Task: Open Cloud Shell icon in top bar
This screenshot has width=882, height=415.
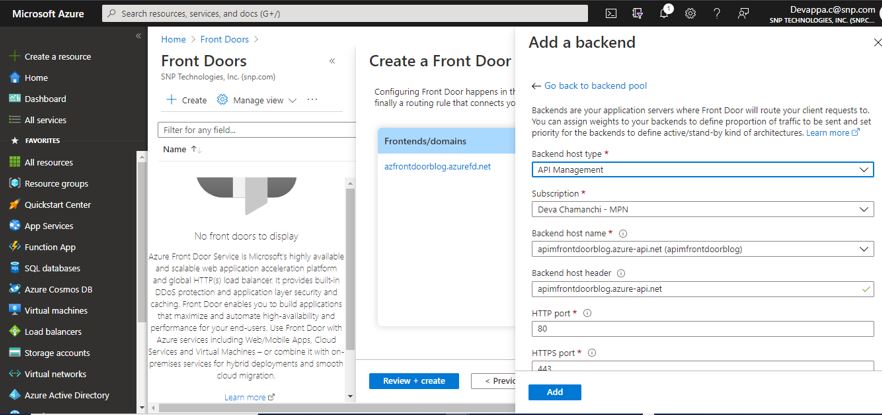Action: (x=611, y=14)
